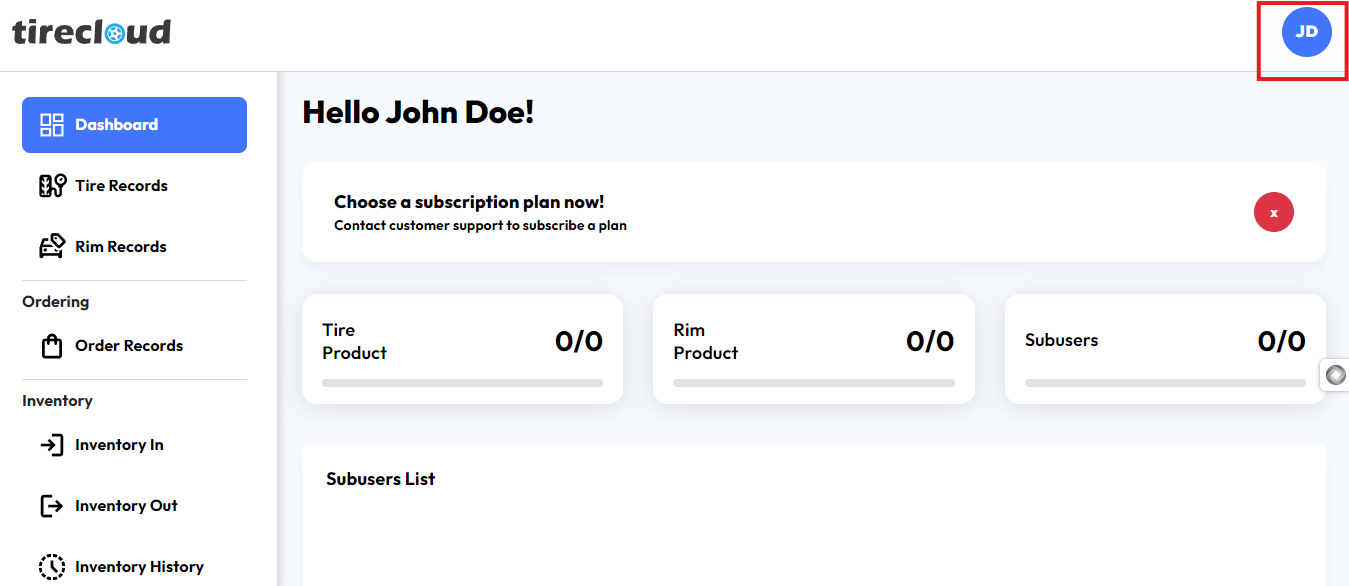Click the Subusers progress bar
Image resolution: width=1349 pixels, height=586 pixels.
[1165, 383]
